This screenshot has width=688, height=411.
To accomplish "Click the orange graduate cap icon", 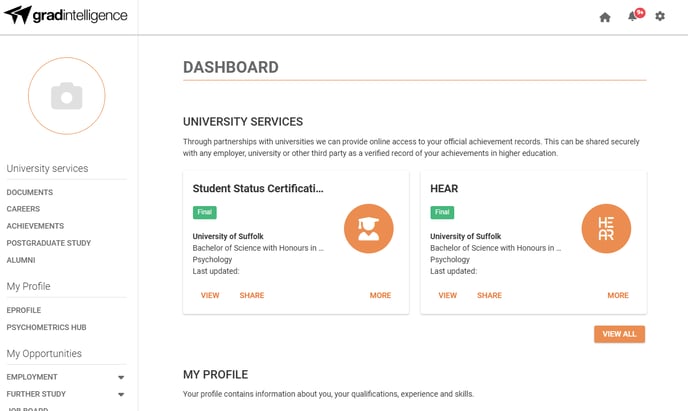I will [369, 229].
